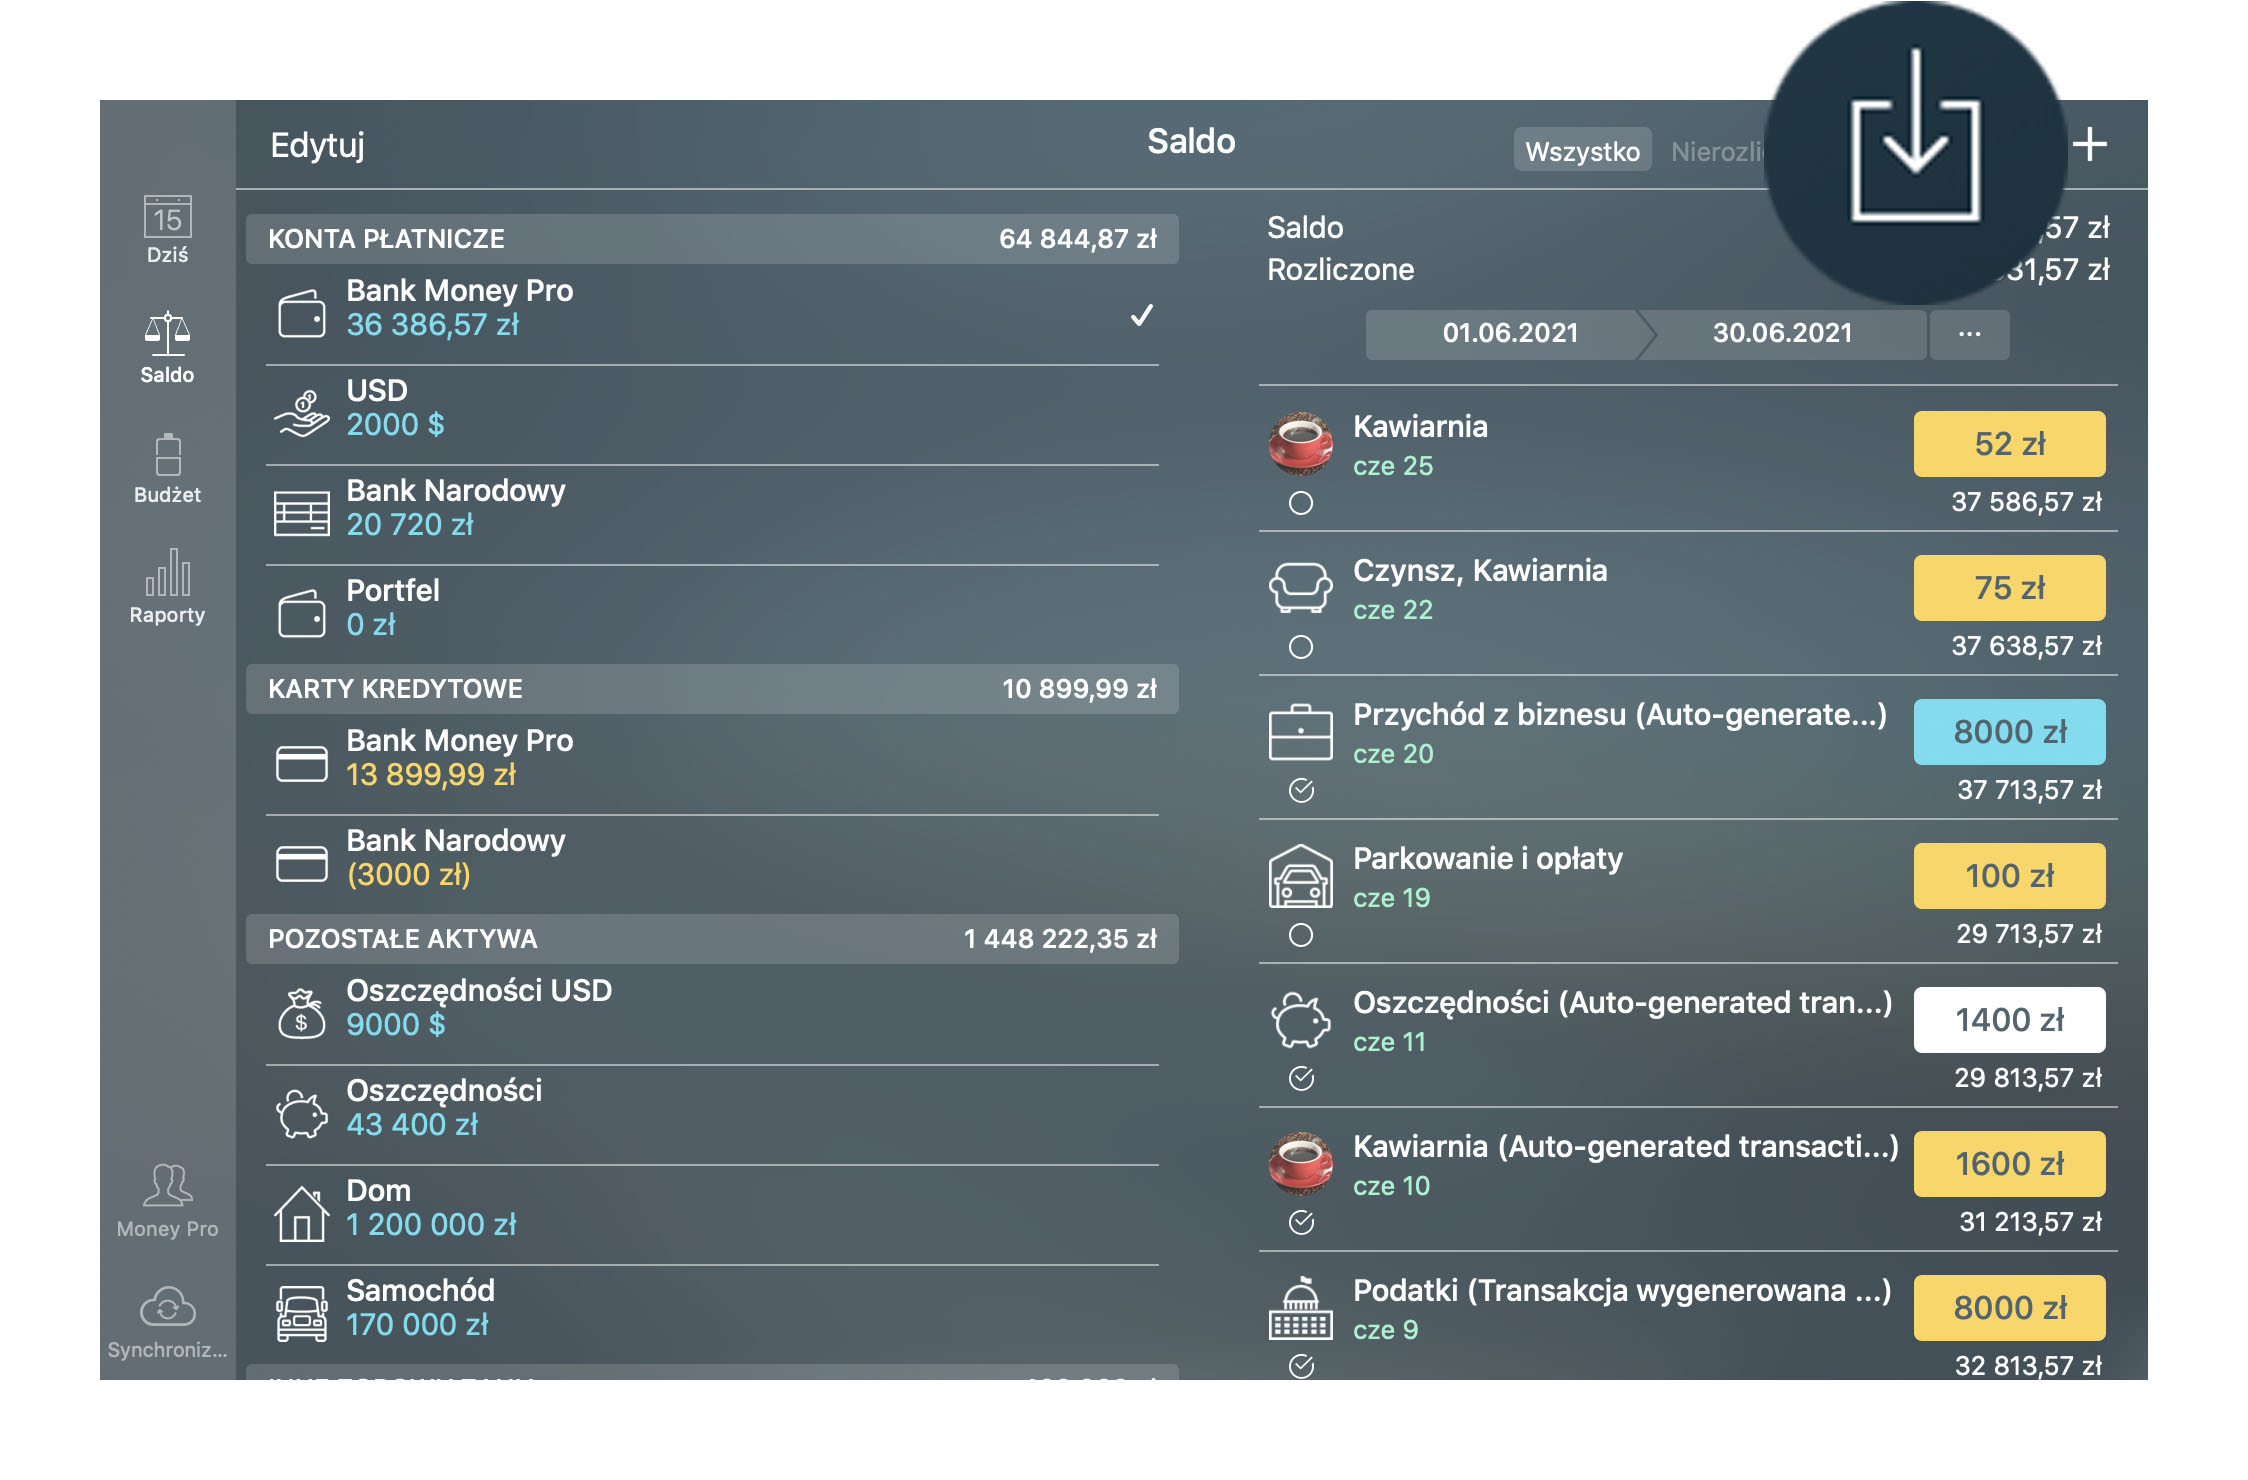Screen dimensions: 2248x1480
Task: Click Parkowanie i opłaty garage icon
Action: (1300, 876)
